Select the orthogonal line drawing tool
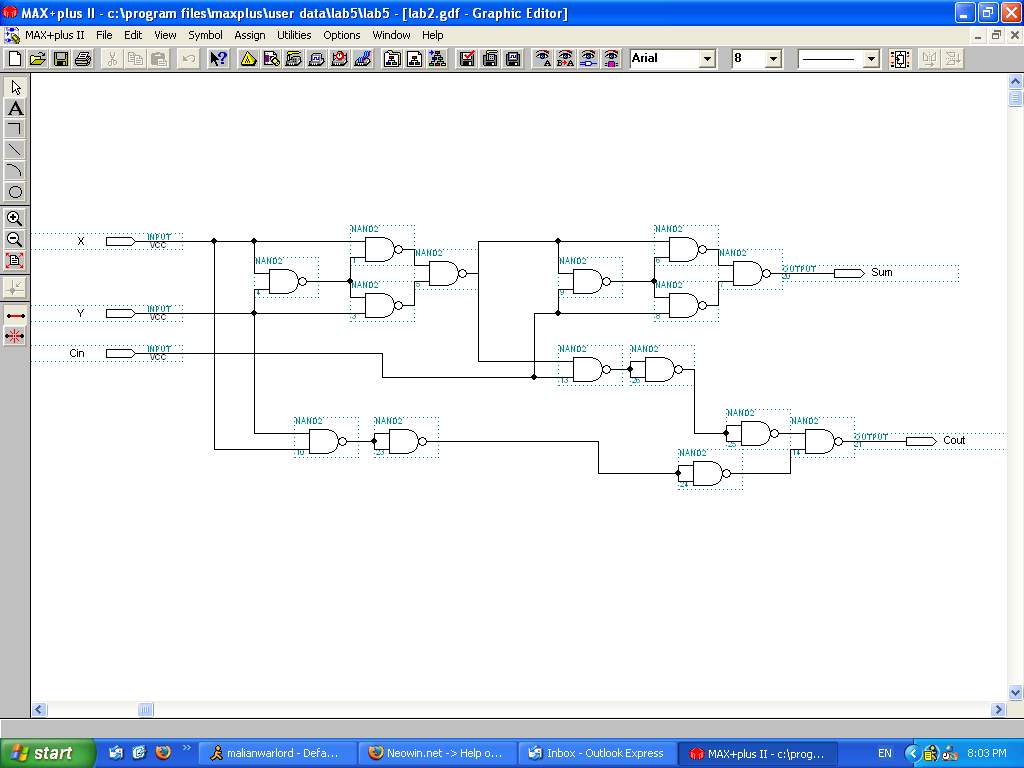This screenshot has height=768, width=1024. tap(15, 129)
